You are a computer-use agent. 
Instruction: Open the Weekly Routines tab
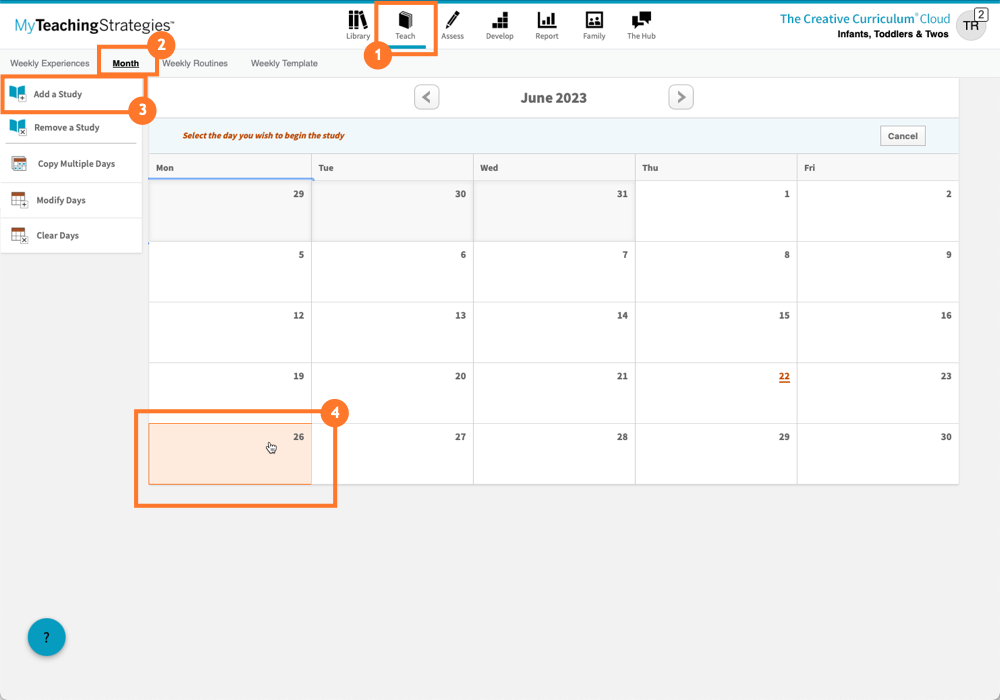click(195, 62)
